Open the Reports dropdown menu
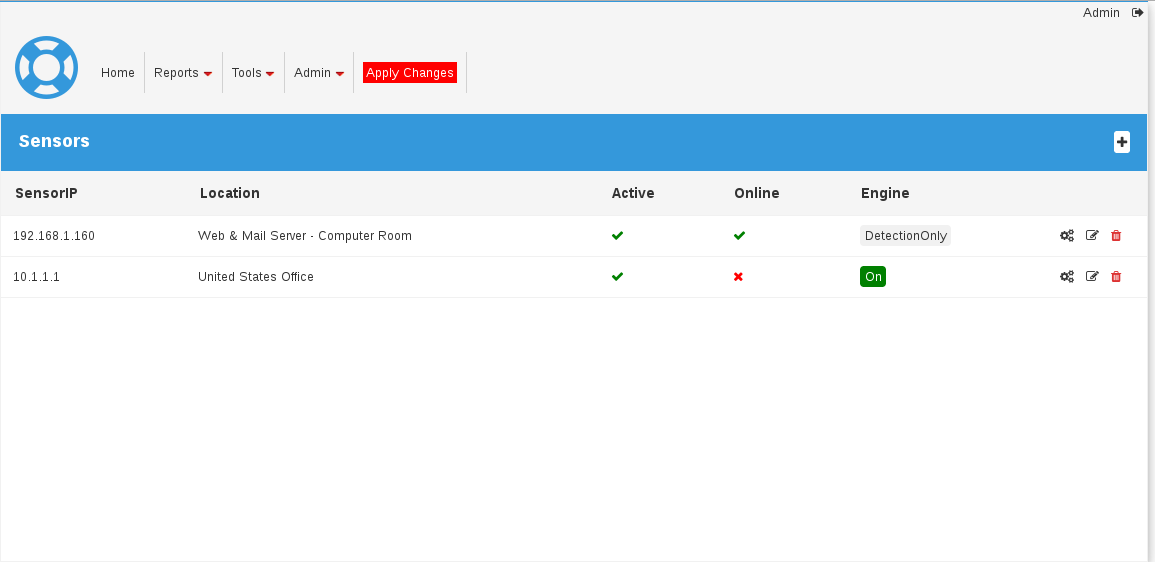 [x=183, y=73]
